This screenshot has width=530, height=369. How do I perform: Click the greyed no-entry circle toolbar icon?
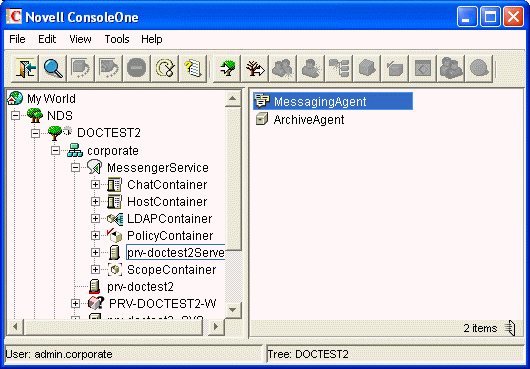pyautogui.click(x=137, y=69)
